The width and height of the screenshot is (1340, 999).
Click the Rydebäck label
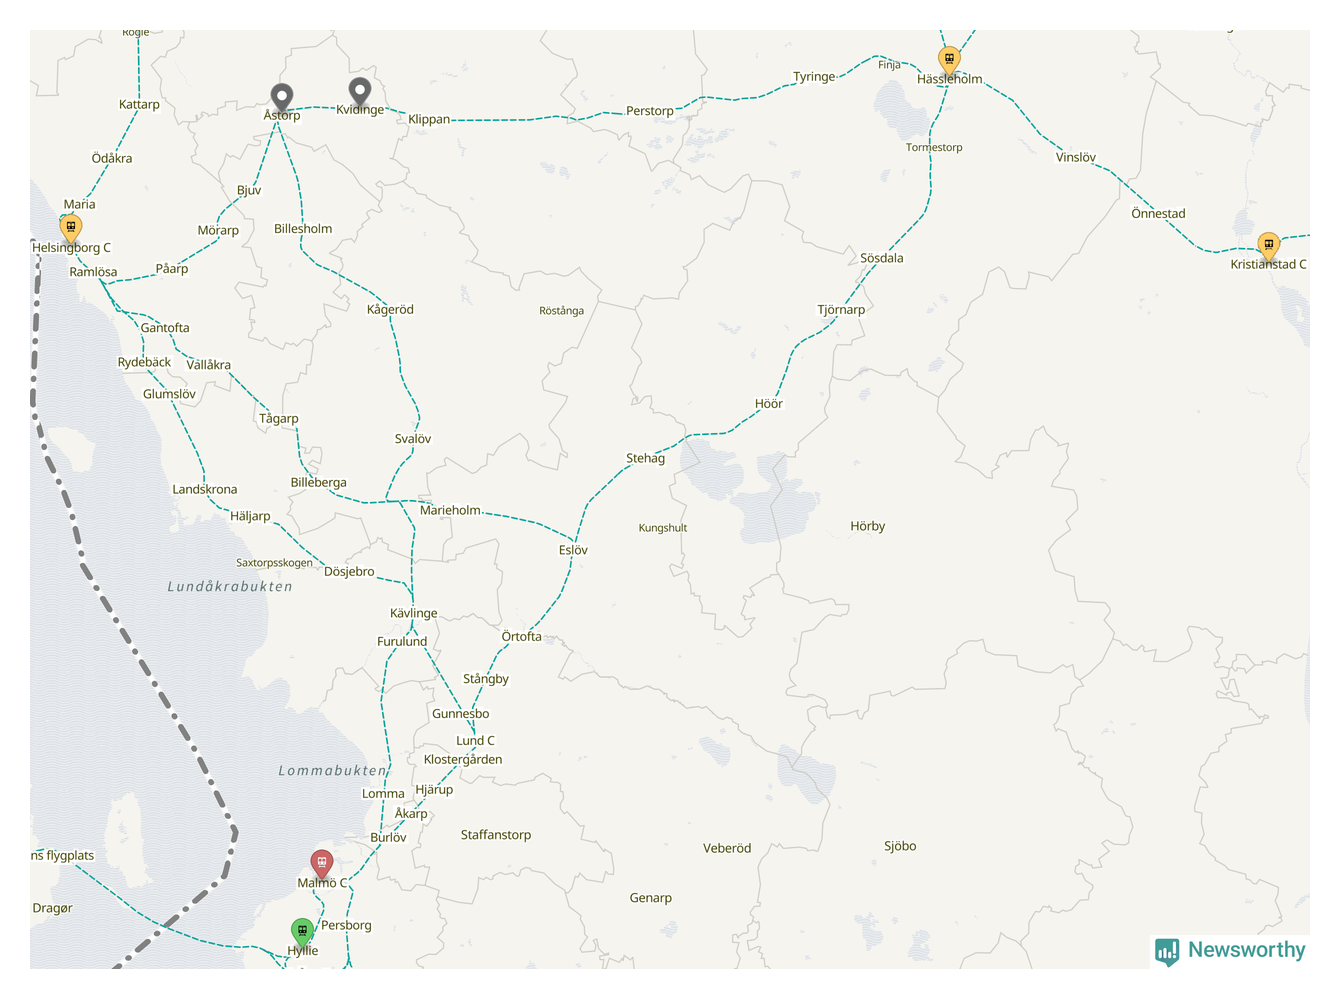pyautogui.click(x=144, y=362)
